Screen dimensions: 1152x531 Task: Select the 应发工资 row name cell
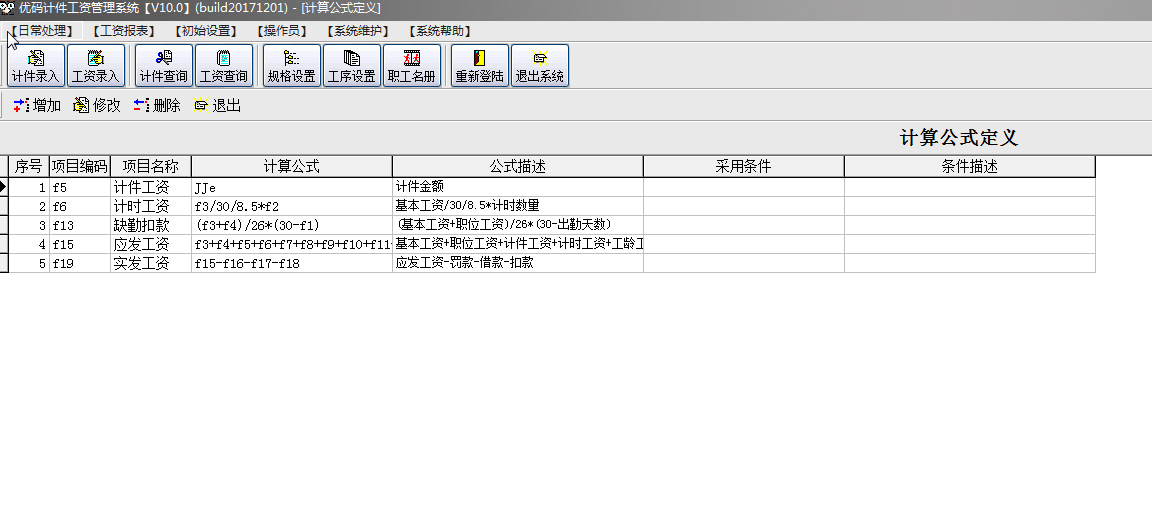[151, 245]
